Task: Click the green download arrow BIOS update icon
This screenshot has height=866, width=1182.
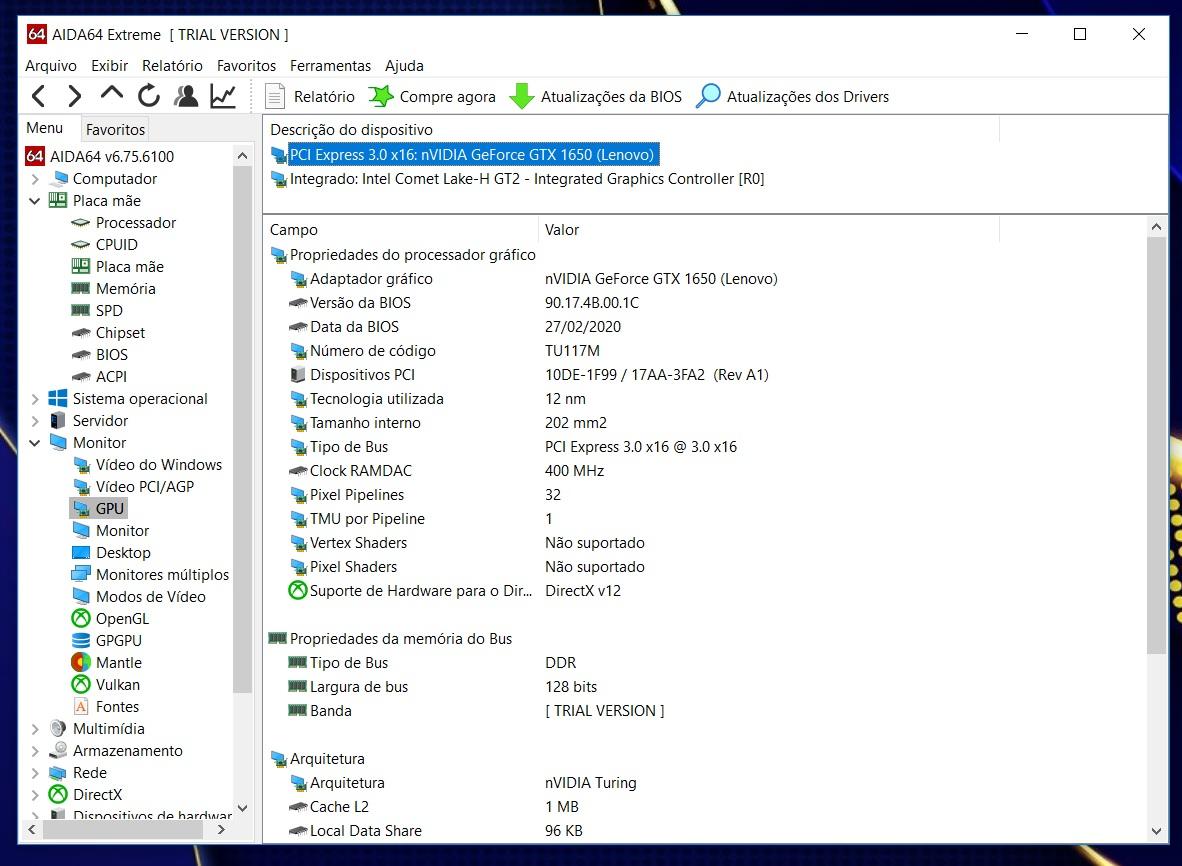Action: [522, 96]
